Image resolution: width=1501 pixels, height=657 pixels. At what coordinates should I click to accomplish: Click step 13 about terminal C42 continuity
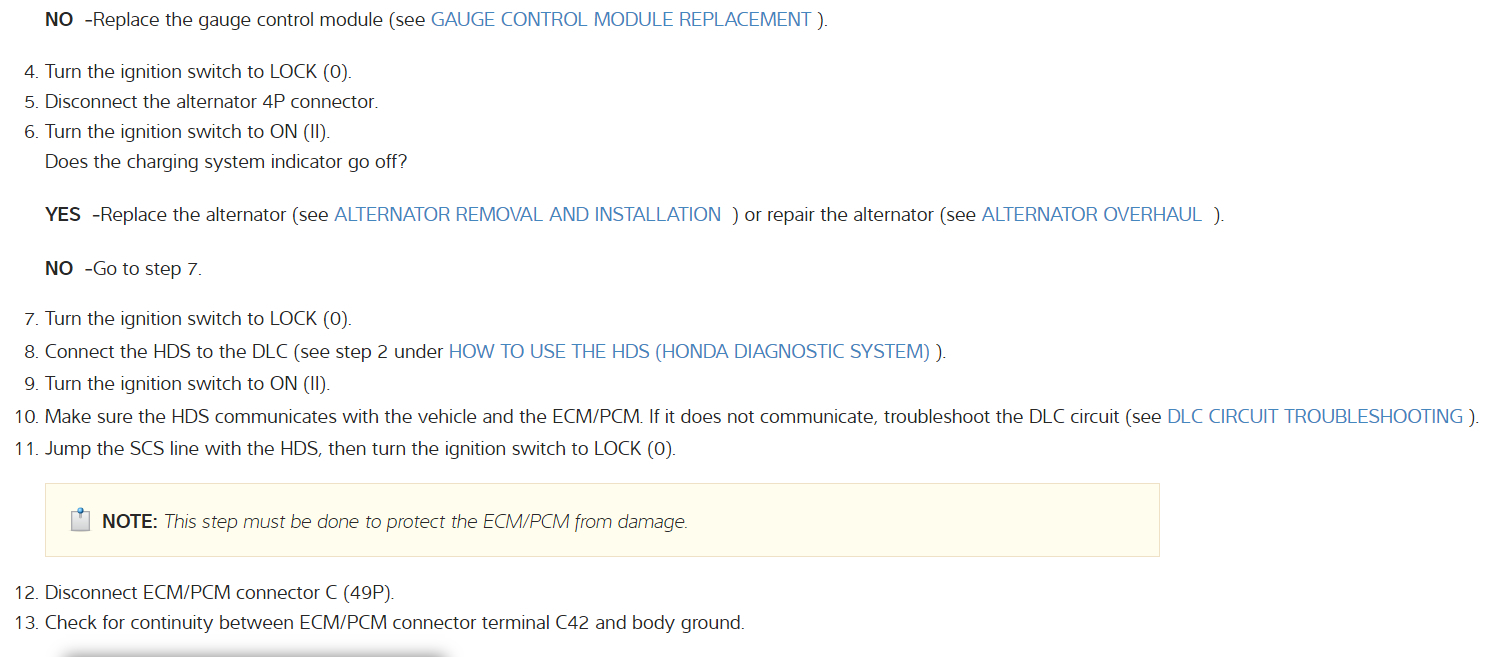(x=394, y=623)
